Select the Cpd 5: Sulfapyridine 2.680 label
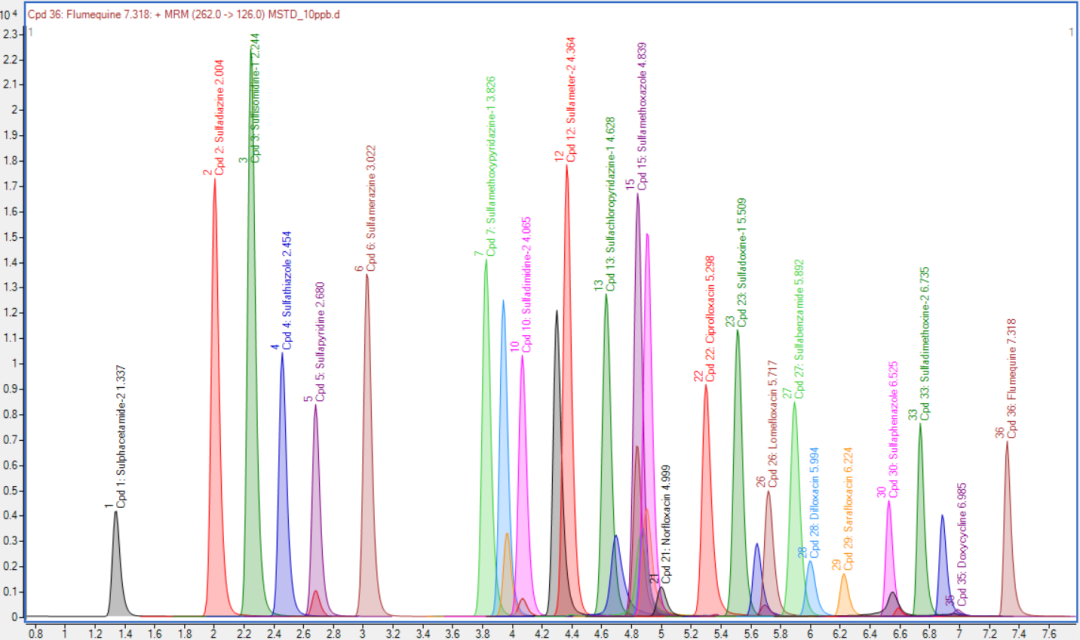 click(x=320, y=342)
